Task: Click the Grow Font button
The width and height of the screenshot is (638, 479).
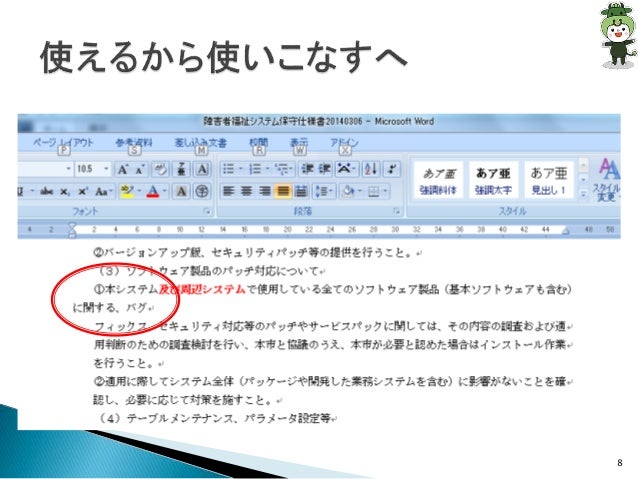Action: pos(122,169)
